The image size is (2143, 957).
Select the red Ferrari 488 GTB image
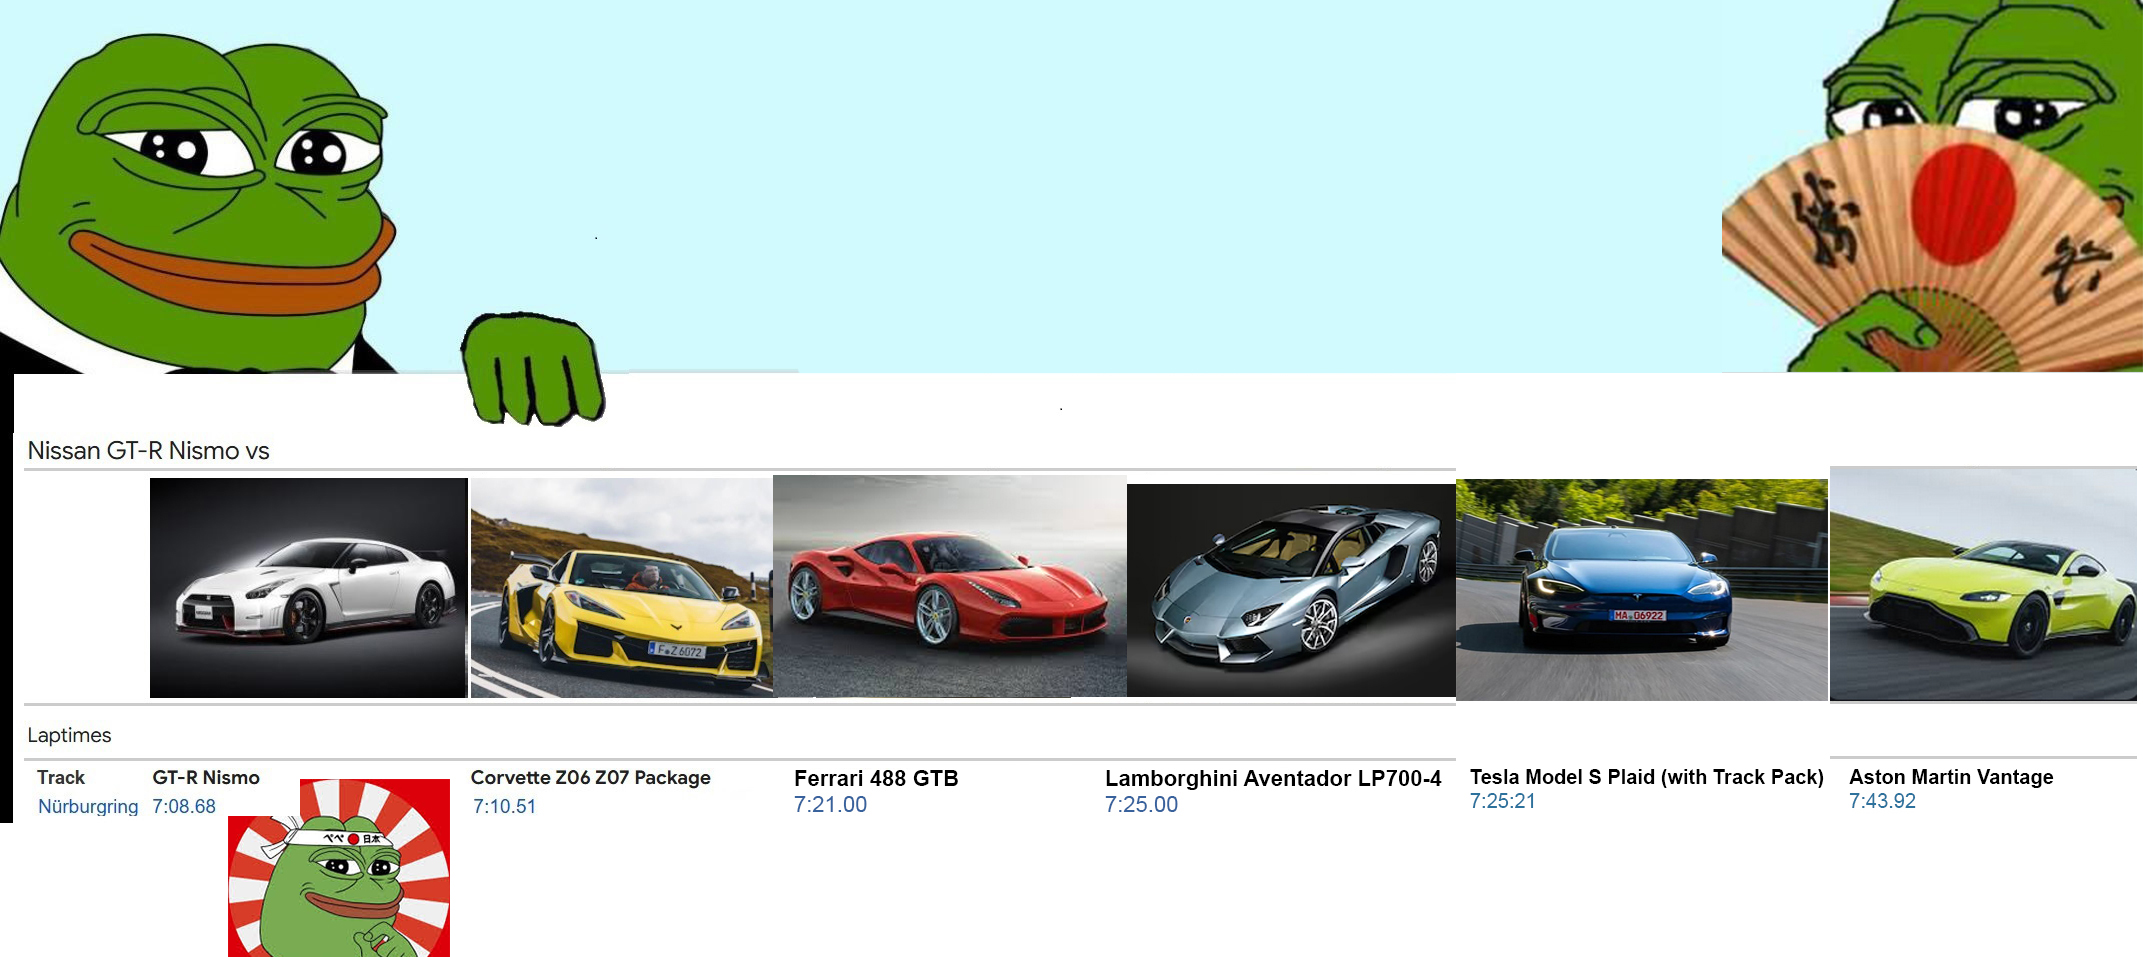click(950, 586)
